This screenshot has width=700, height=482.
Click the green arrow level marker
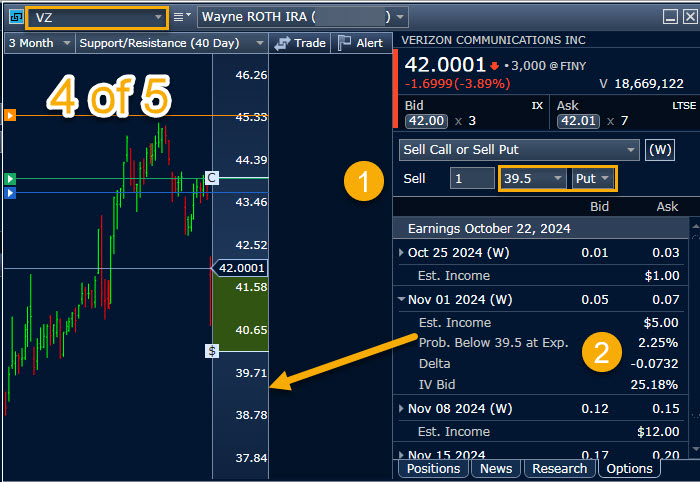[x=10, y=179]
